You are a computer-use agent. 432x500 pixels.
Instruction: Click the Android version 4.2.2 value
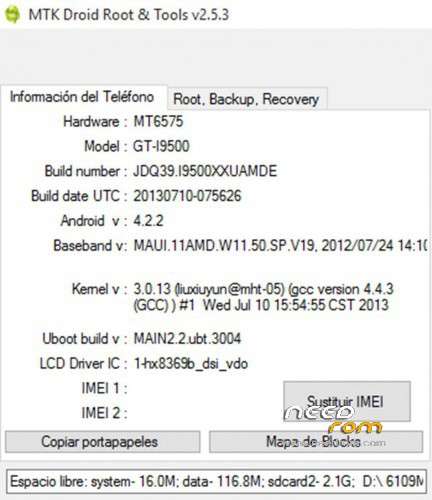tap(148, 221)
